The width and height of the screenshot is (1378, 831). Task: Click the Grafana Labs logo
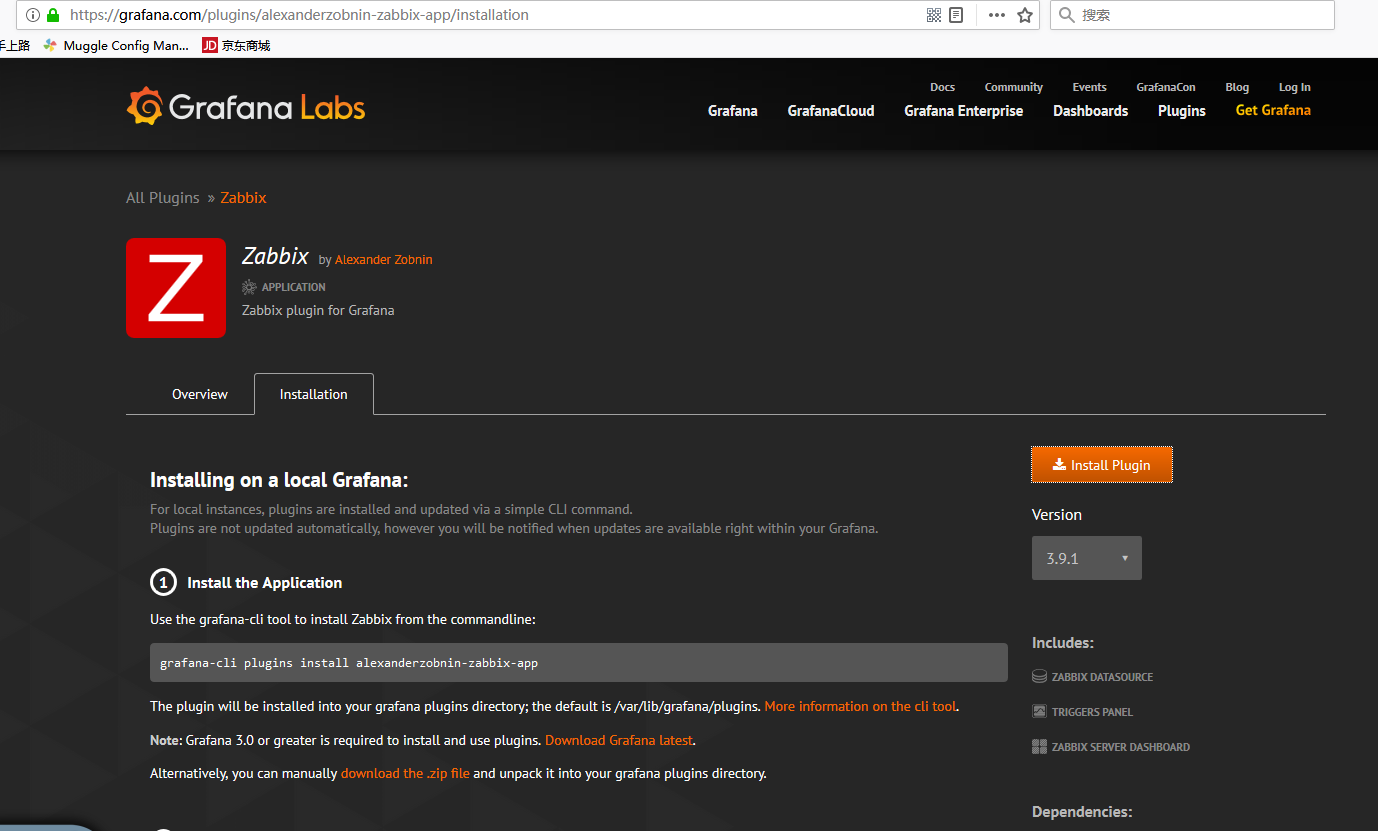tap(246, 107)
